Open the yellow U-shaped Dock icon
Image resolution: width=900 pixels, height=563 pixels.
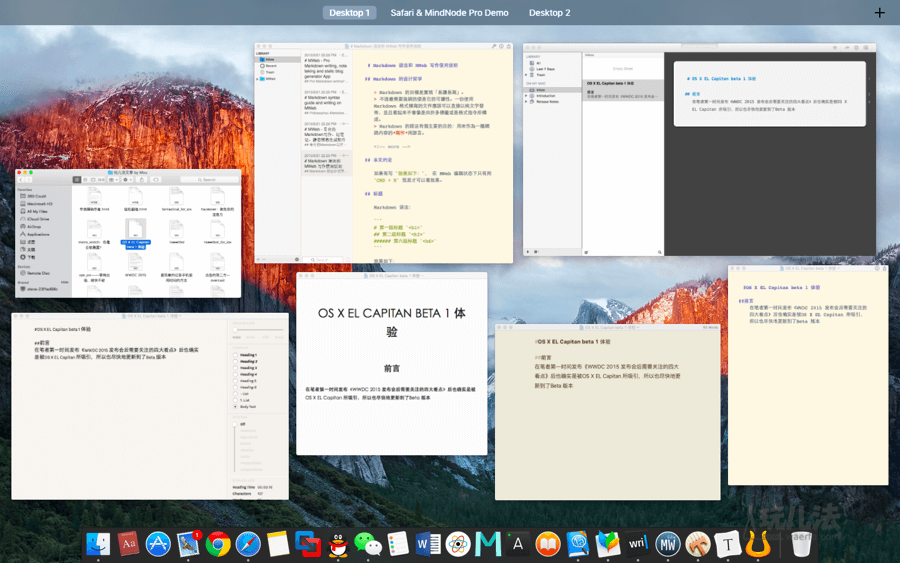758,544
